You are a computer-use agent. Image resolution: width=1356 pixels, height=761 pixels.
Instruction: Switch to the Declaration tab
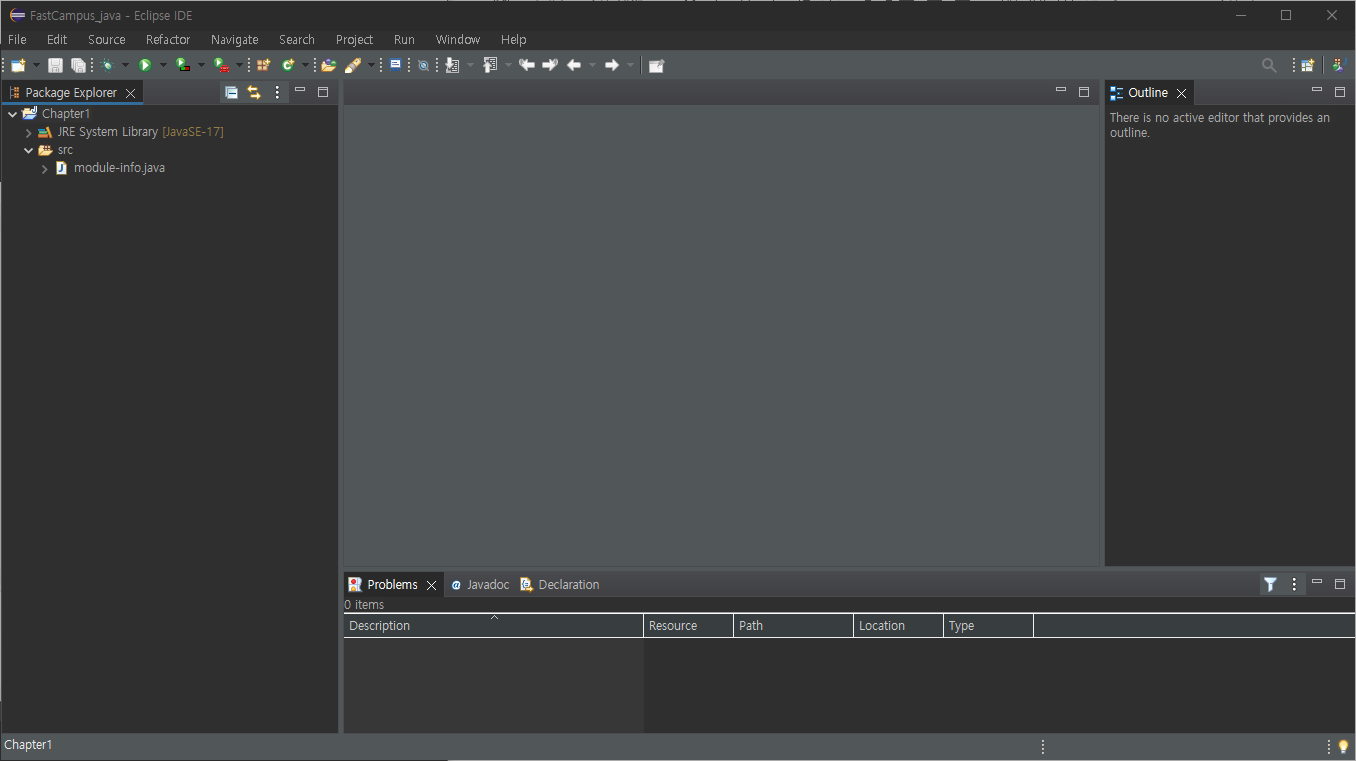click(560, 585)
